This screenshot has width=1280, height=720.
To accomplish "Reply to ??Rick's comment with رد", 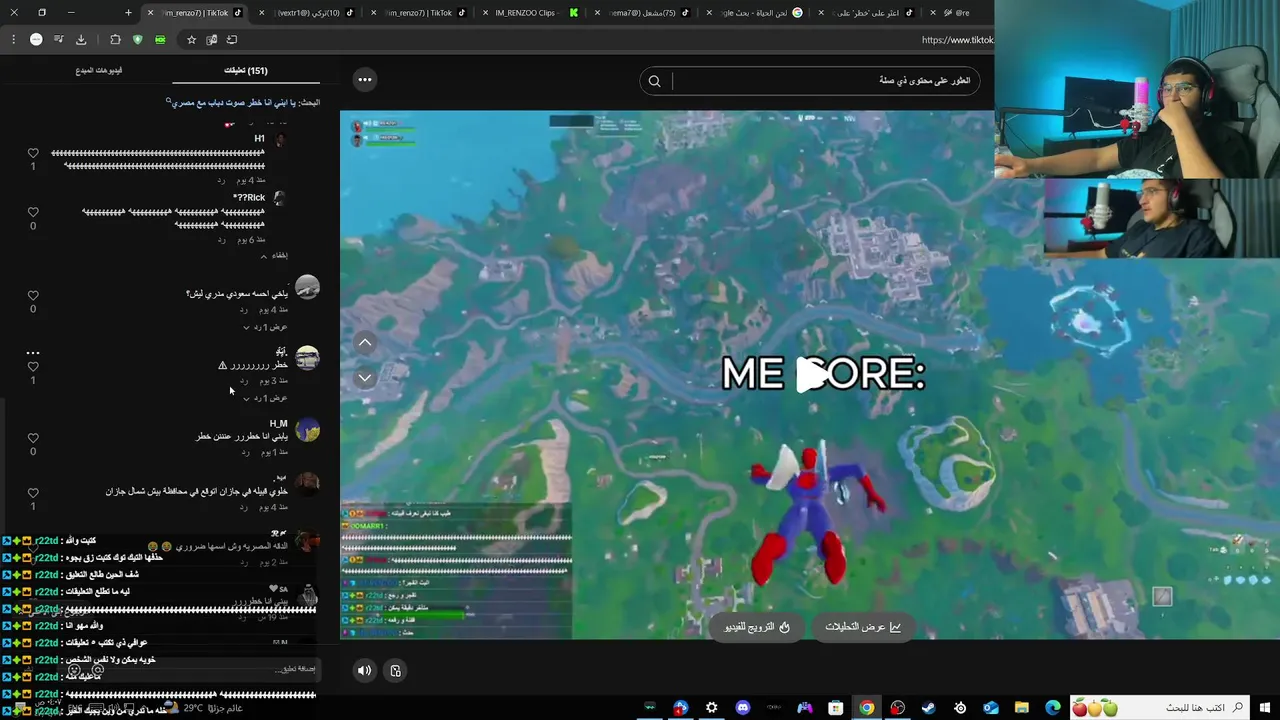I will [x=222, y=240].
